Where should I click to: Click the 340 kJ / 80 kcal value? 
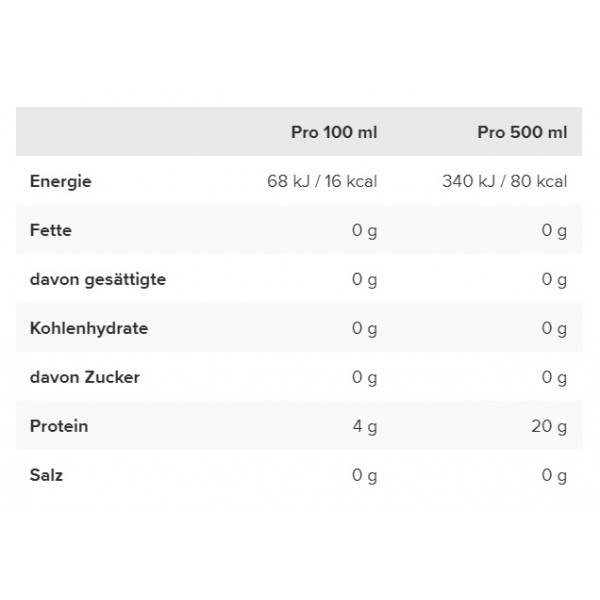click(504, 181)
